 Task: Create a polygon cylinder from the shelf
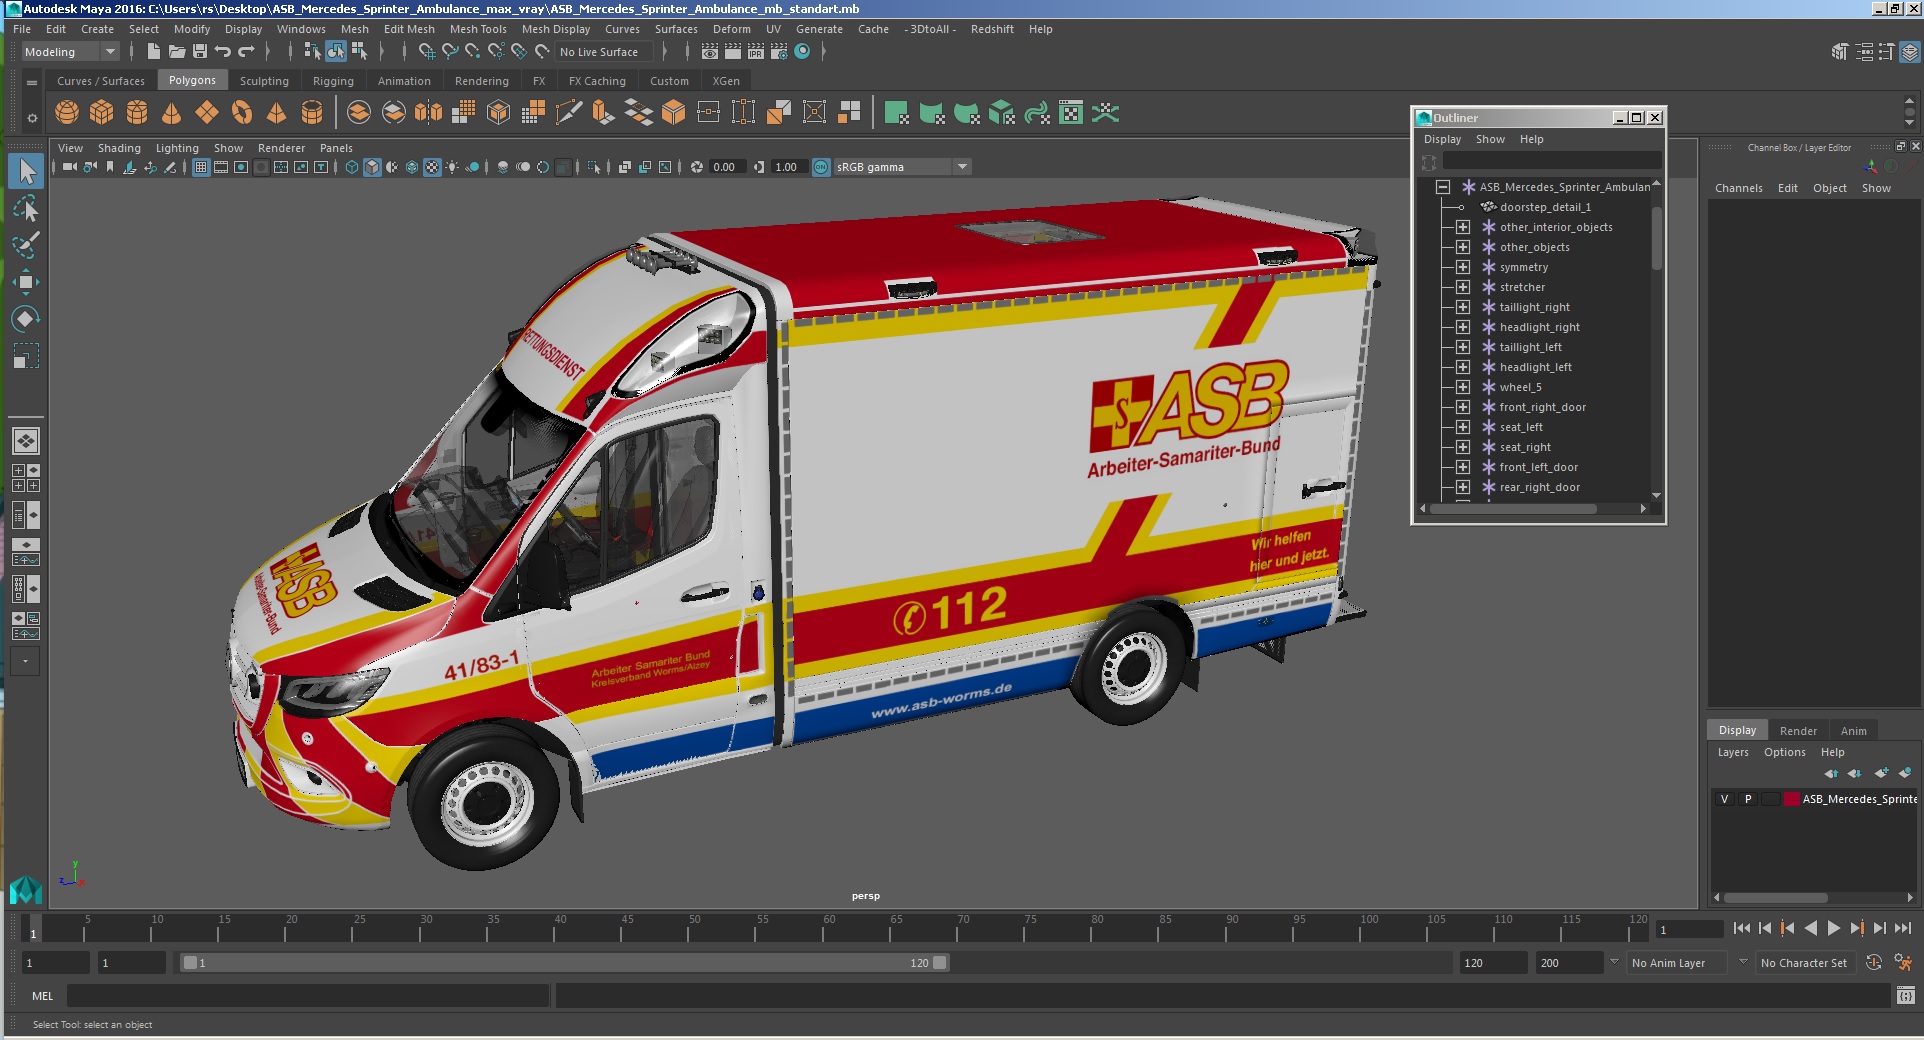[x=137, y=113]
